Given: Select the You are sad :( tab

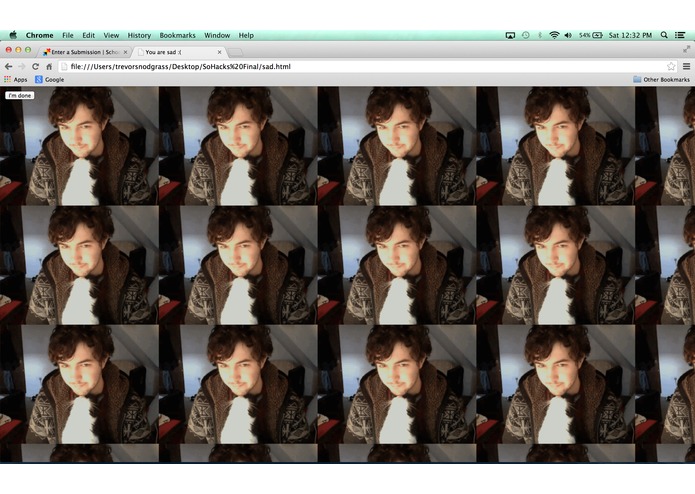Looking at the screenshot, I should [180, 52].
